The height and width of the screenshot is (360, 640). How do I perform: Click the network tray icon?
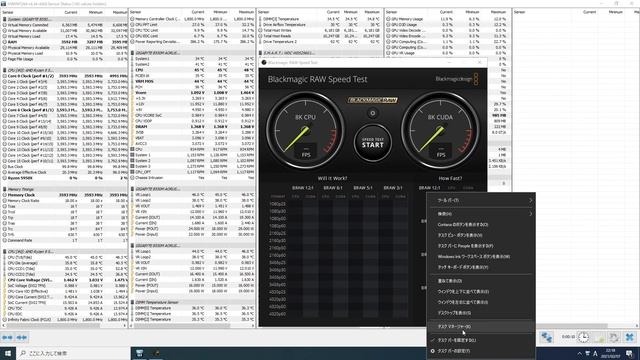[587, 353]
